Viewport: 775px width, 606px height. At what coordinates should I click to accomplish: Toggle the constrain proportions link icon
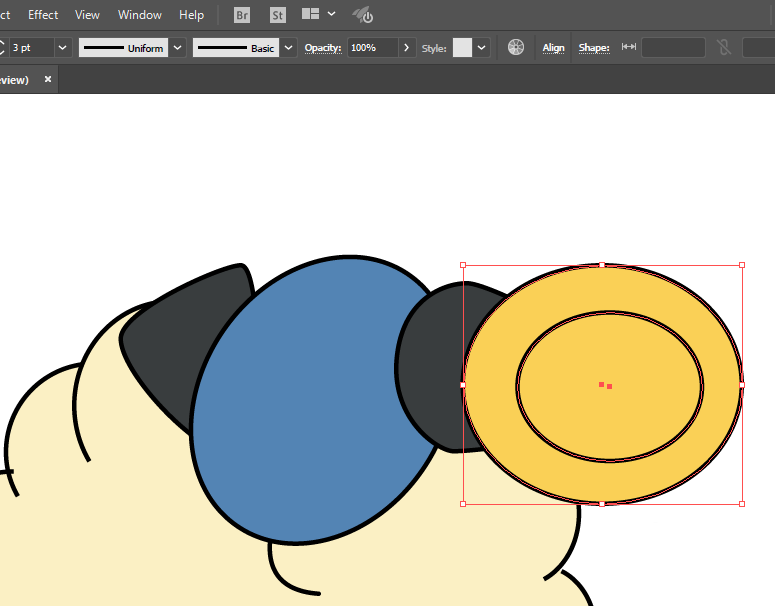pos(724,47)
